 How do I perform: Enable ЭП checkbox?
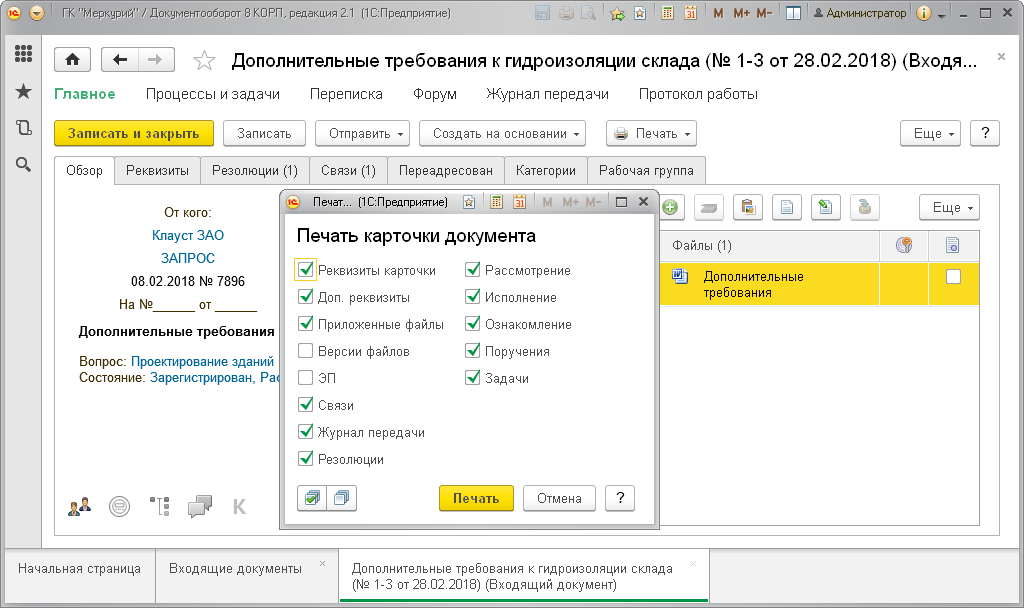pyautogui.click(x=306, y=378)
